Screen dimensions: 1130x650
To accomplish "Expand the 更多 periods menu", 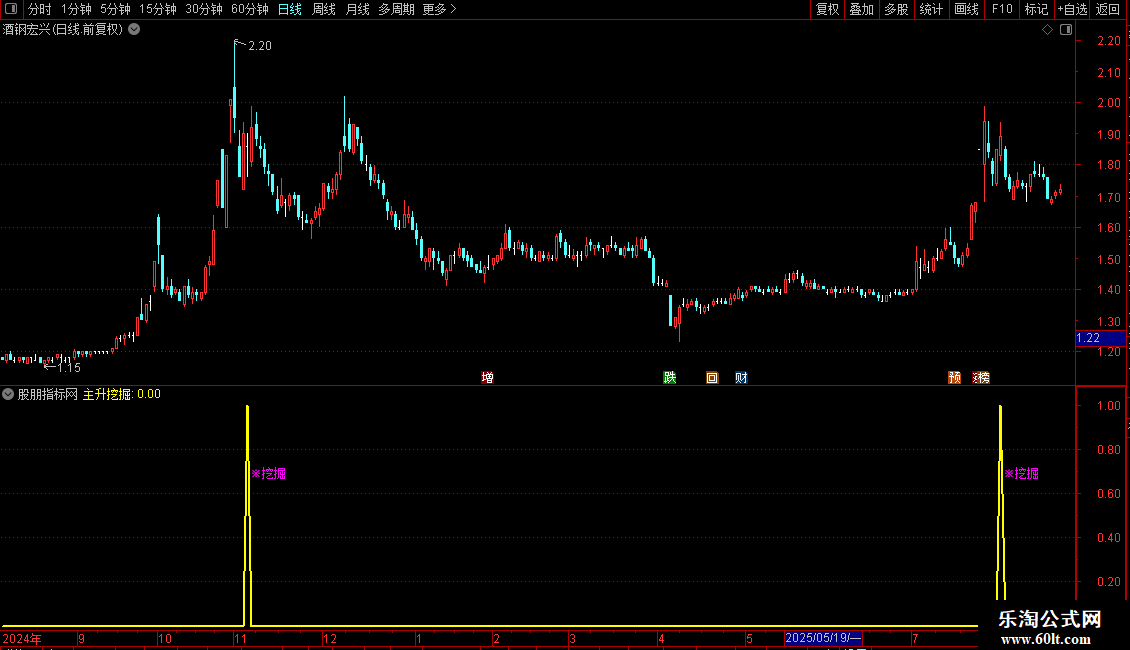I will coord(439,9).
